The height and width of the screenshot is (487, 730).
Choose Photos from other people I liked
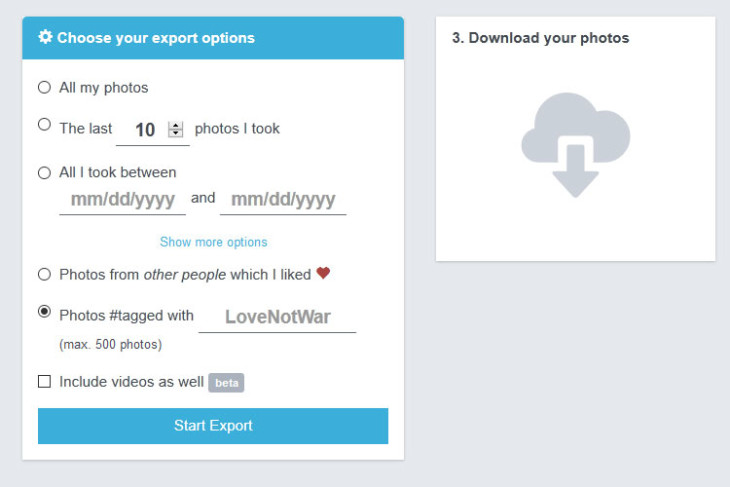(x=44, y=274)
